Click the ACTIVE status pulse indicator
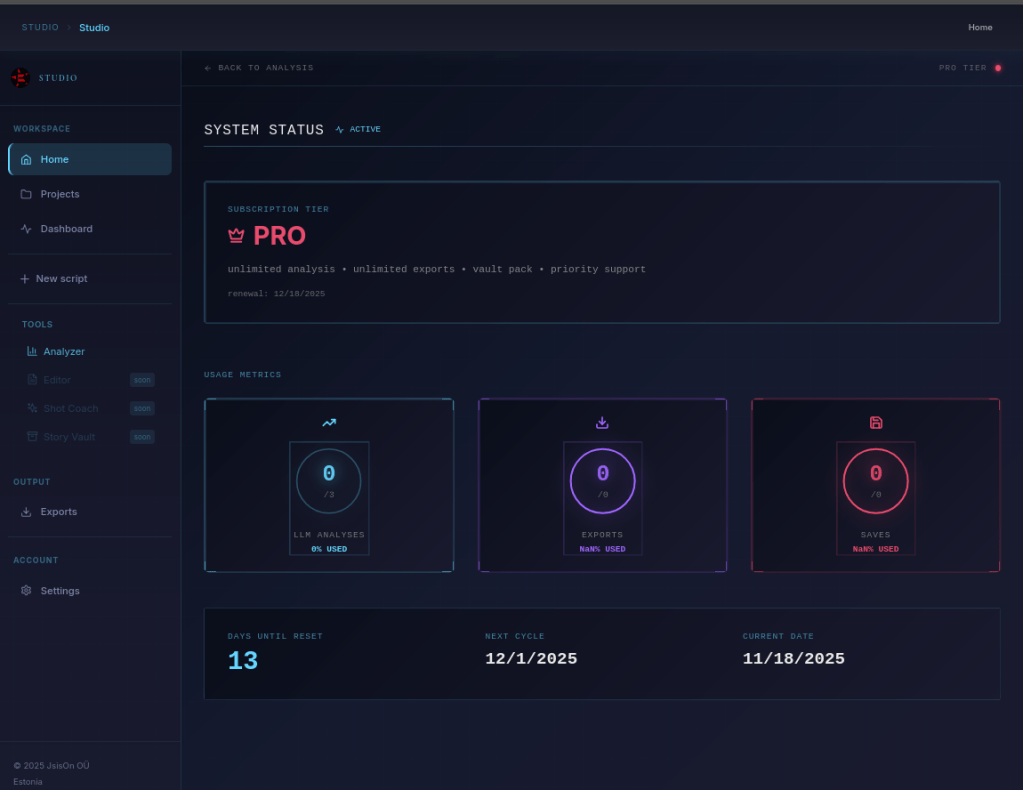The width and height of the screenshot is (1023, 790). click(341, 129)
